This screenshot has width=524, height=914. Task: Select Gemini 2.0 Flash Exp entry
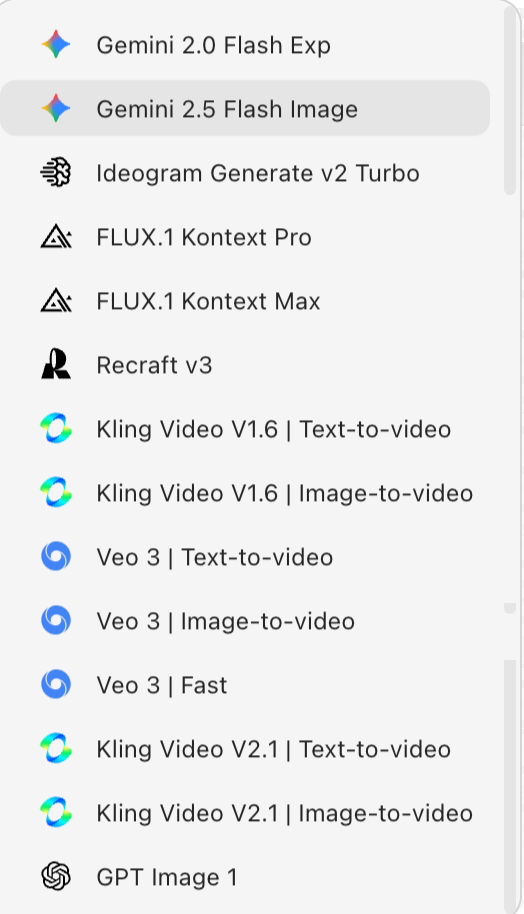coord(245,44)
